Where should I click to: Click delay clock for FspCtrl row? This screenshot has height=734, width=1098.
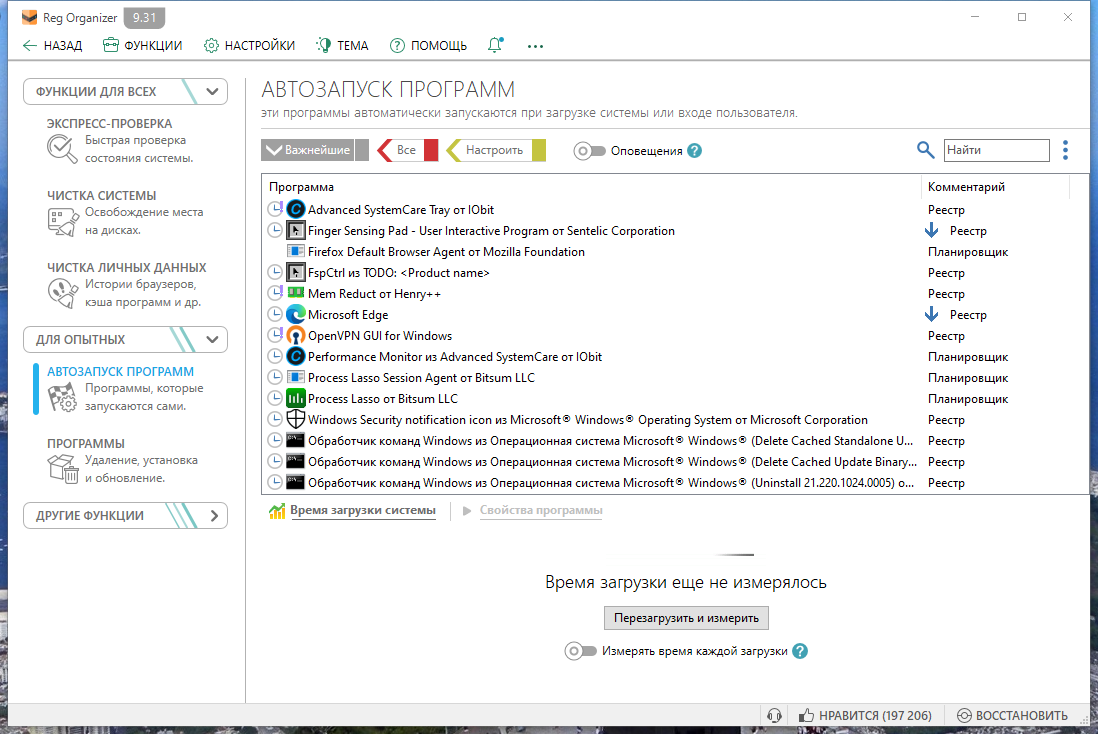(x=275, y=272)
